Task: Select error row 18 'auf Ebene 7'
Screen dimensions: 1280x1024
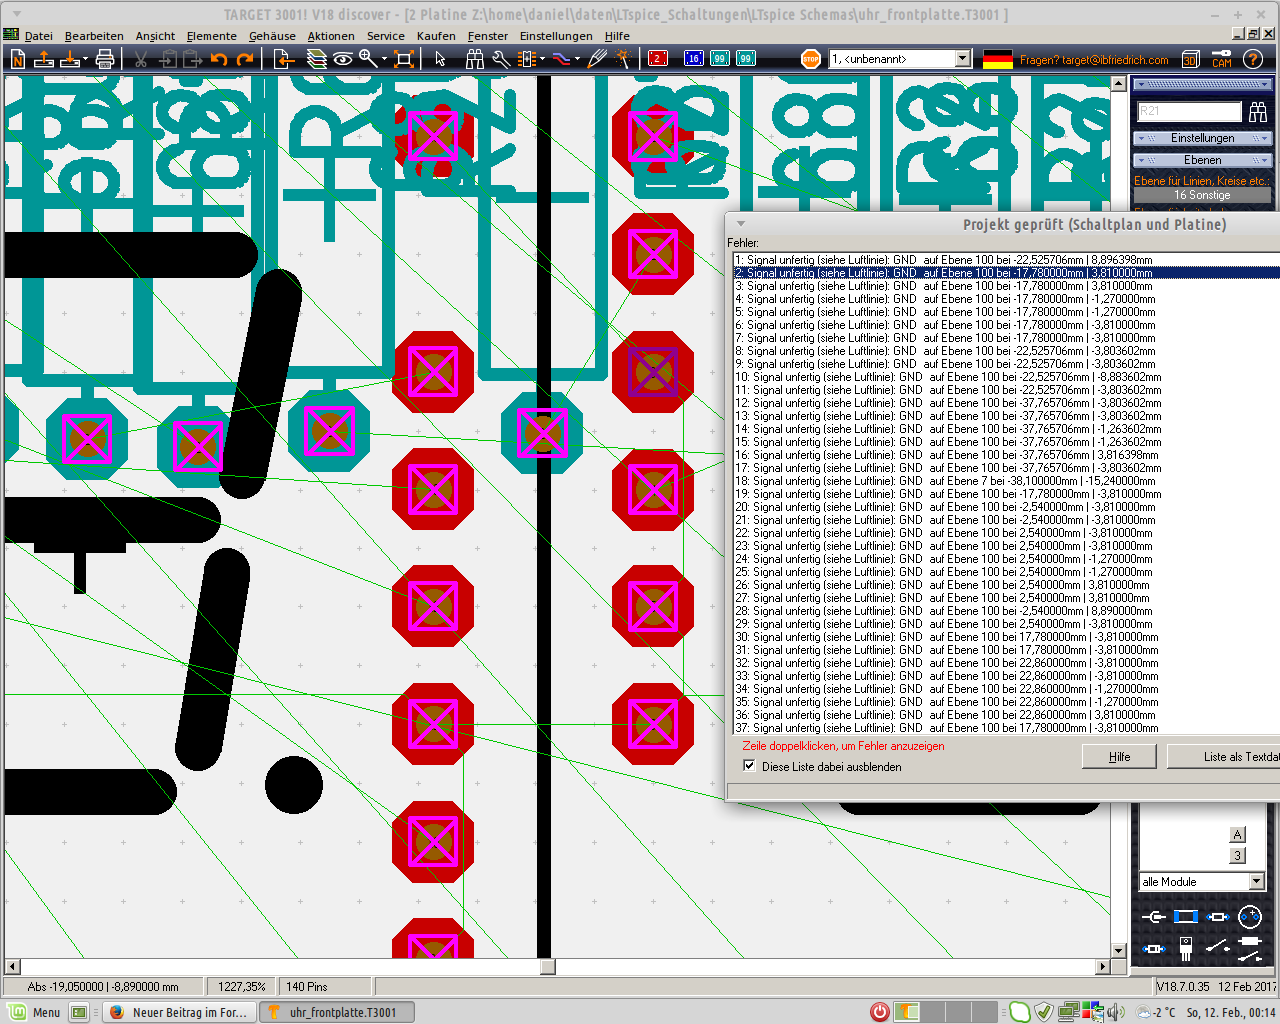Action: click(x=1007, y=480)
